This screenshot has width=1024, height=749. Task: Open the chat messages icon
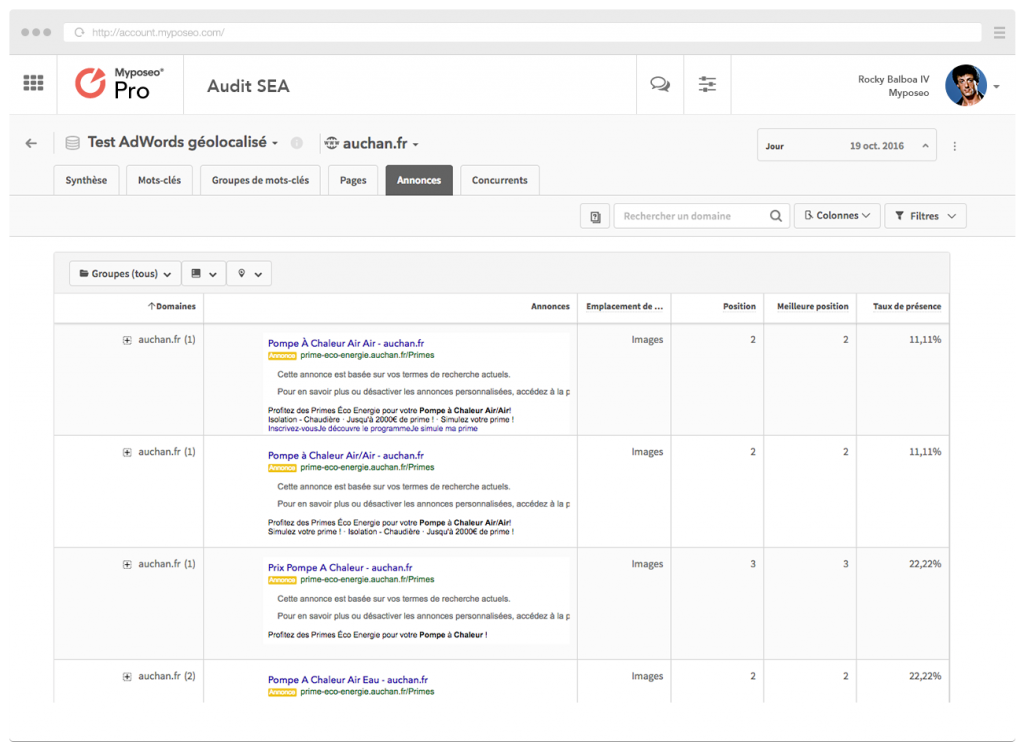(x=660, y=84)
